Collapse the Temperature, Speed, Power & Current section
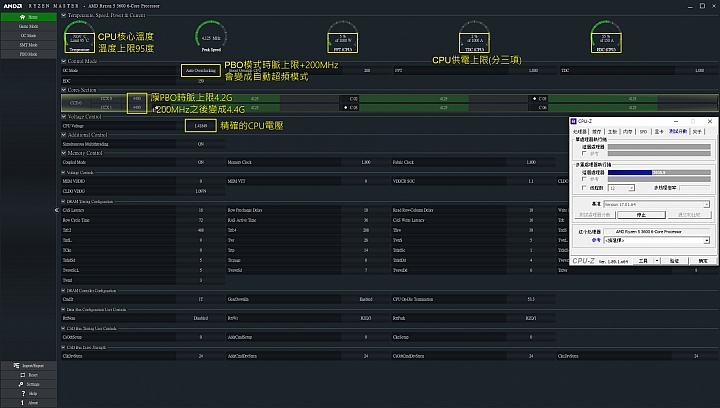Viewport: 720px width, 408px height. point(64,15)
